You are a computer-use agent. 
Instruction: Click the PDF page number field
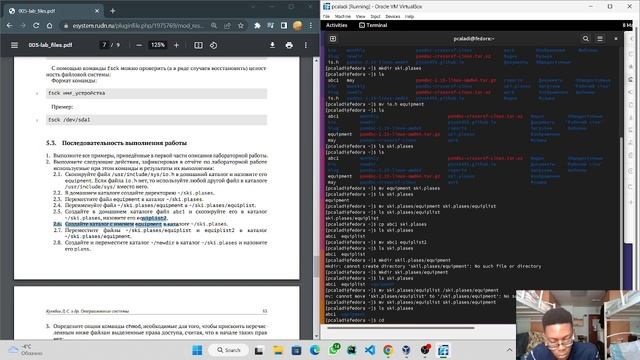pos(104,45)
